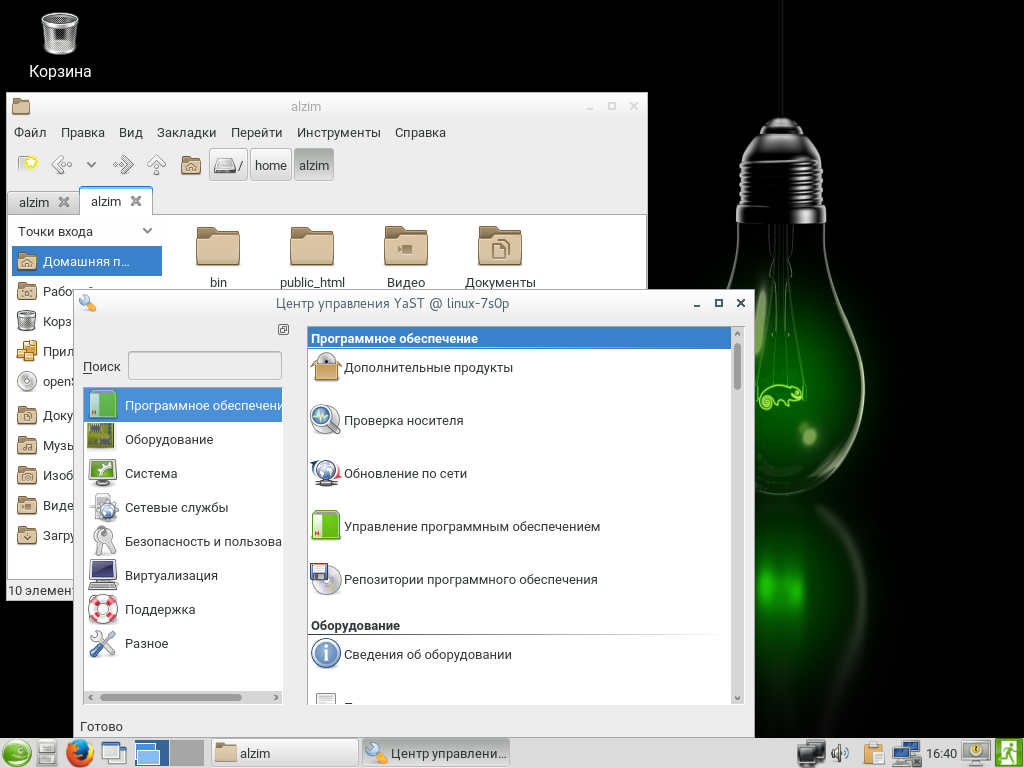1024x768 pixels.
Task: Click the volume icon in system tray
Action: (840, 753)
